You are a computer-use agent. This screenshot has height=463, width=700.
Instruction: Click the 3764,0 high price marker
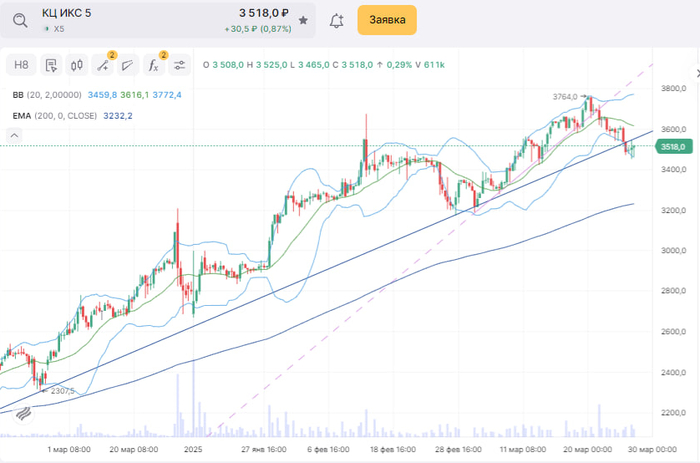(566, 97)
